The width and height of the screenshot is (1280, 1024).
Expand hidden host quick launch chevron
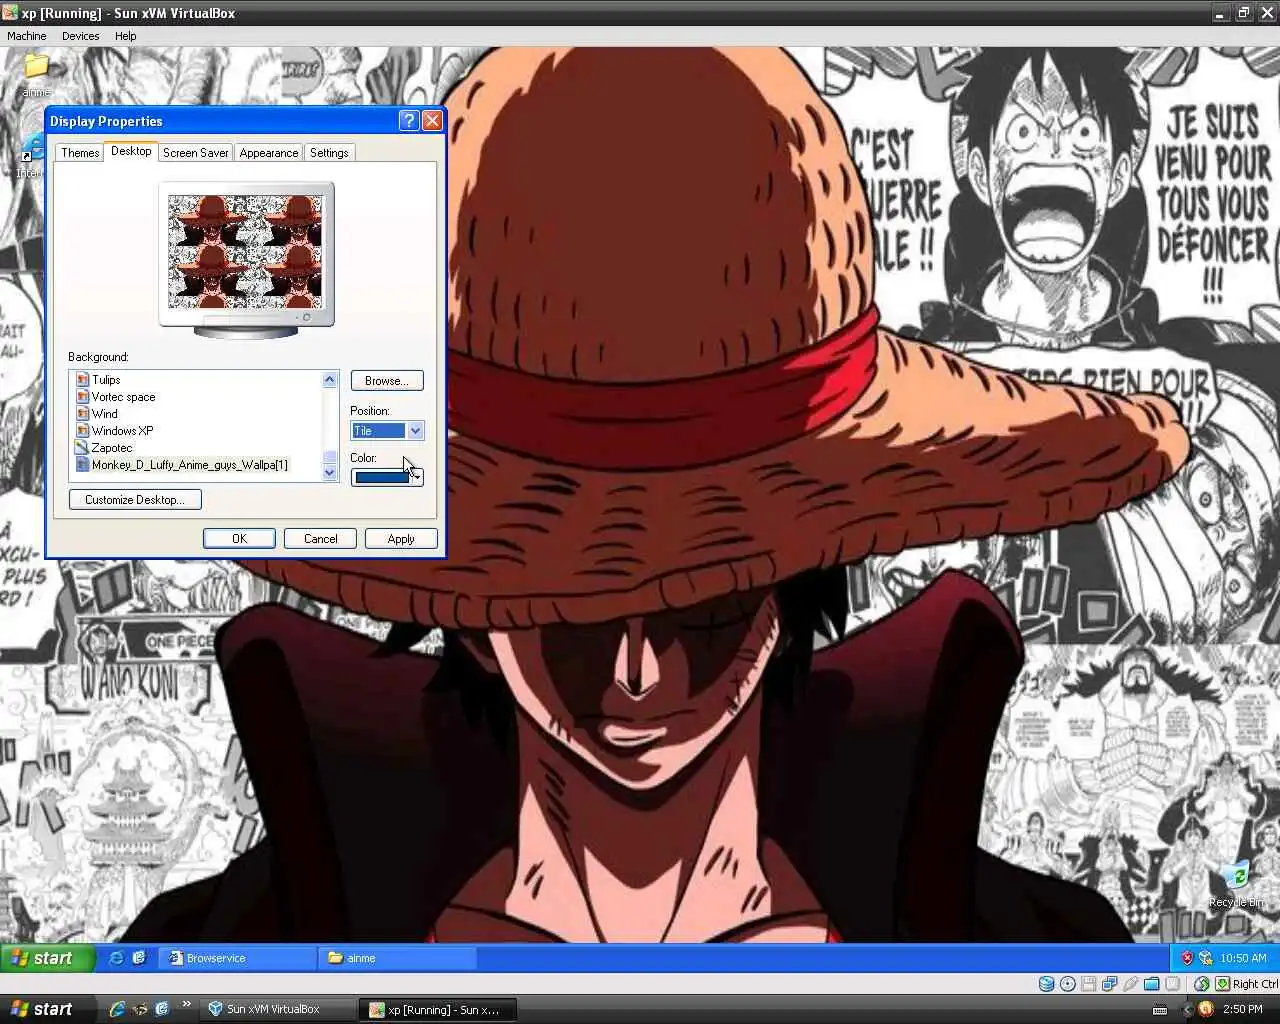pos(186,1005)
